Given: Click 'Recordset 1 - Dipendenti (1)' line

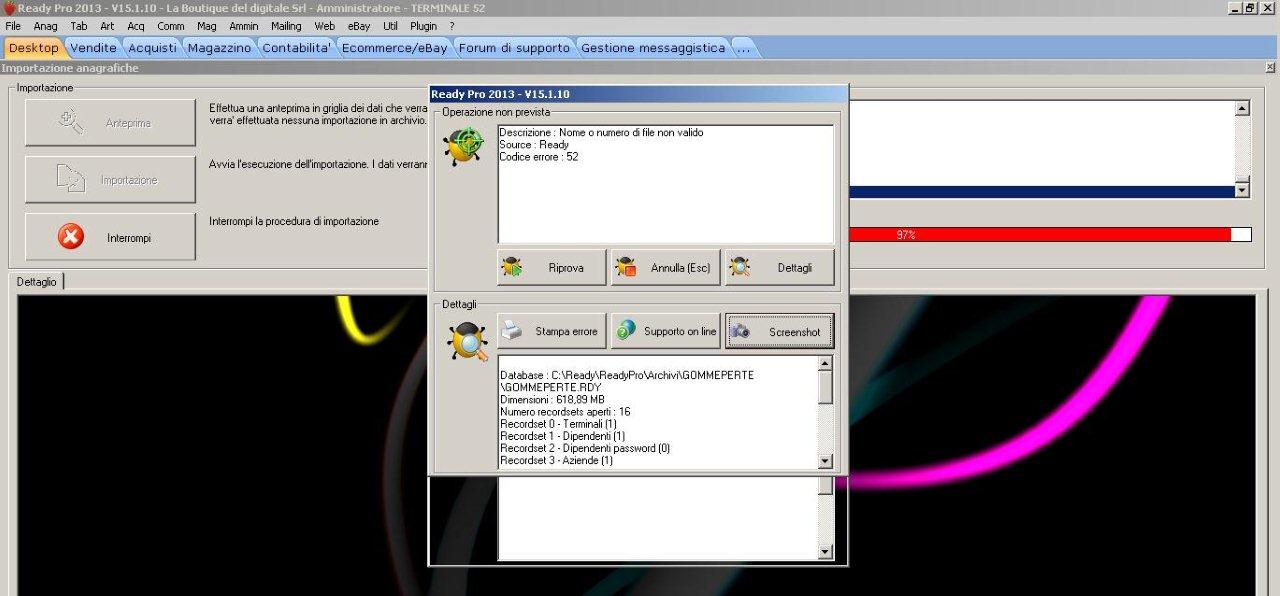Looking at the screenshot, I should (562, 436).
